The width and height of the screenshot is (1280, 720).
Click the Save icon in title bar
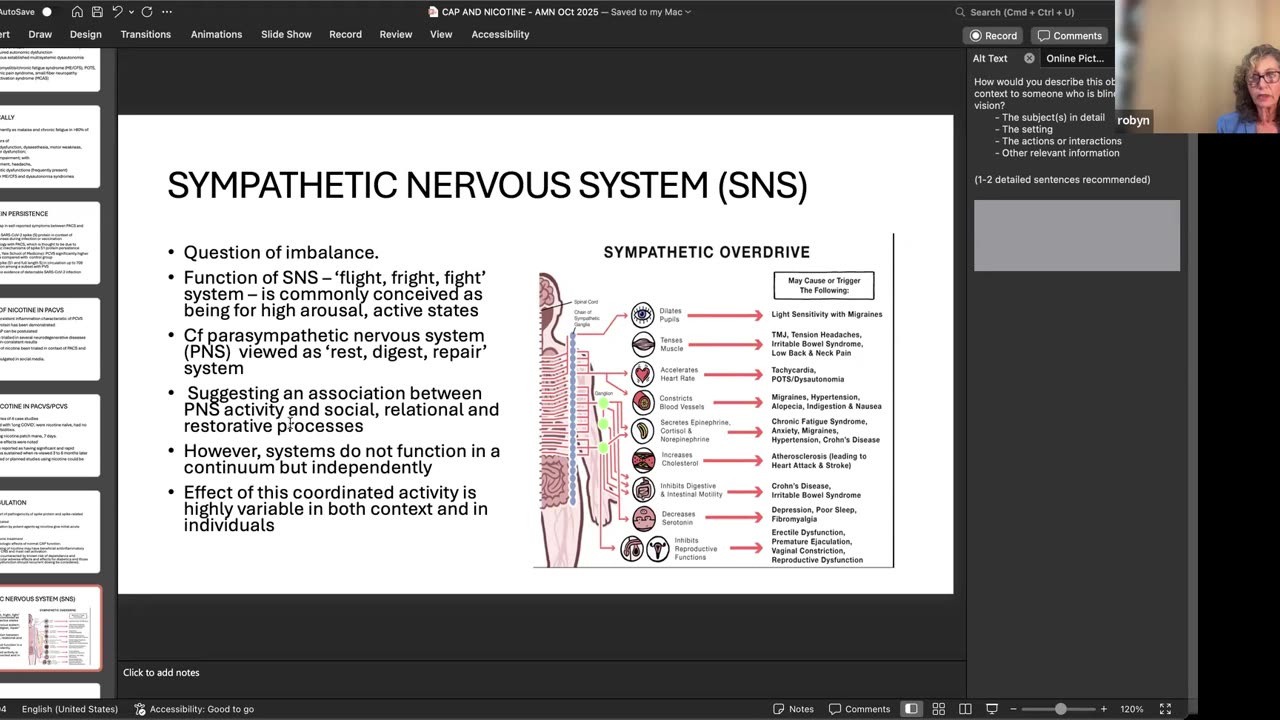coord(97,12)
